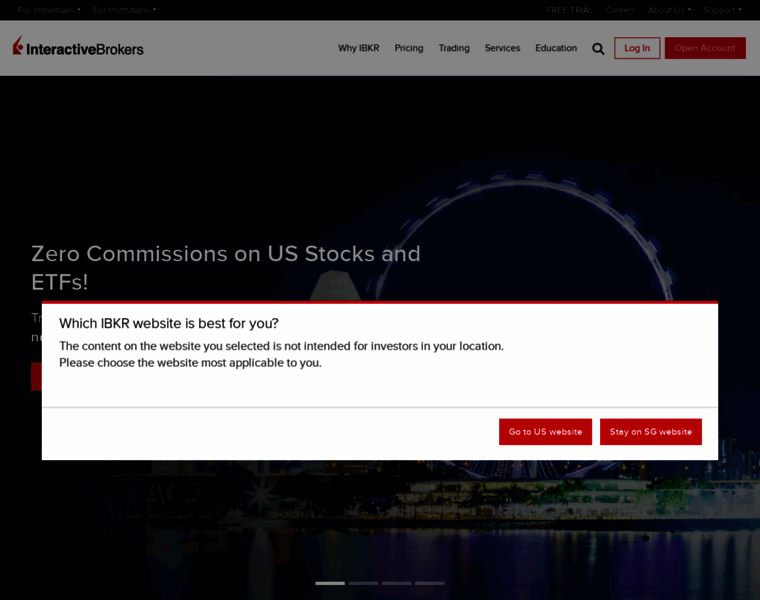Open the Pricing menu
Viewport: 760px width, 600px height.
[x=409, y=48]
